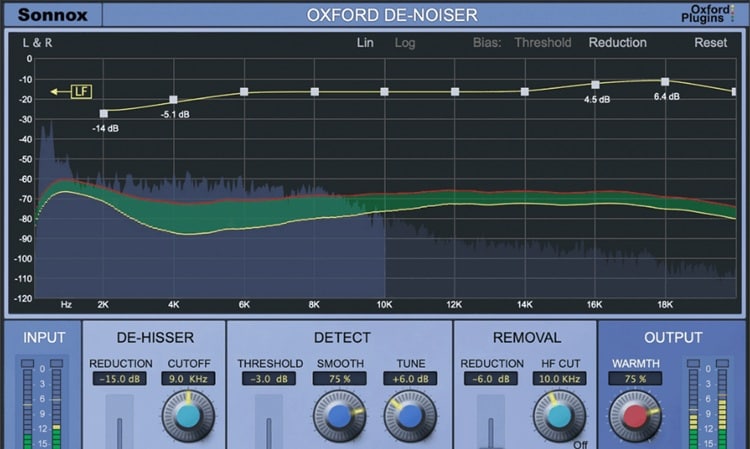Click the Smooth value field 75 %
This screenshot has width=750, height=449.
coord(340,379)
